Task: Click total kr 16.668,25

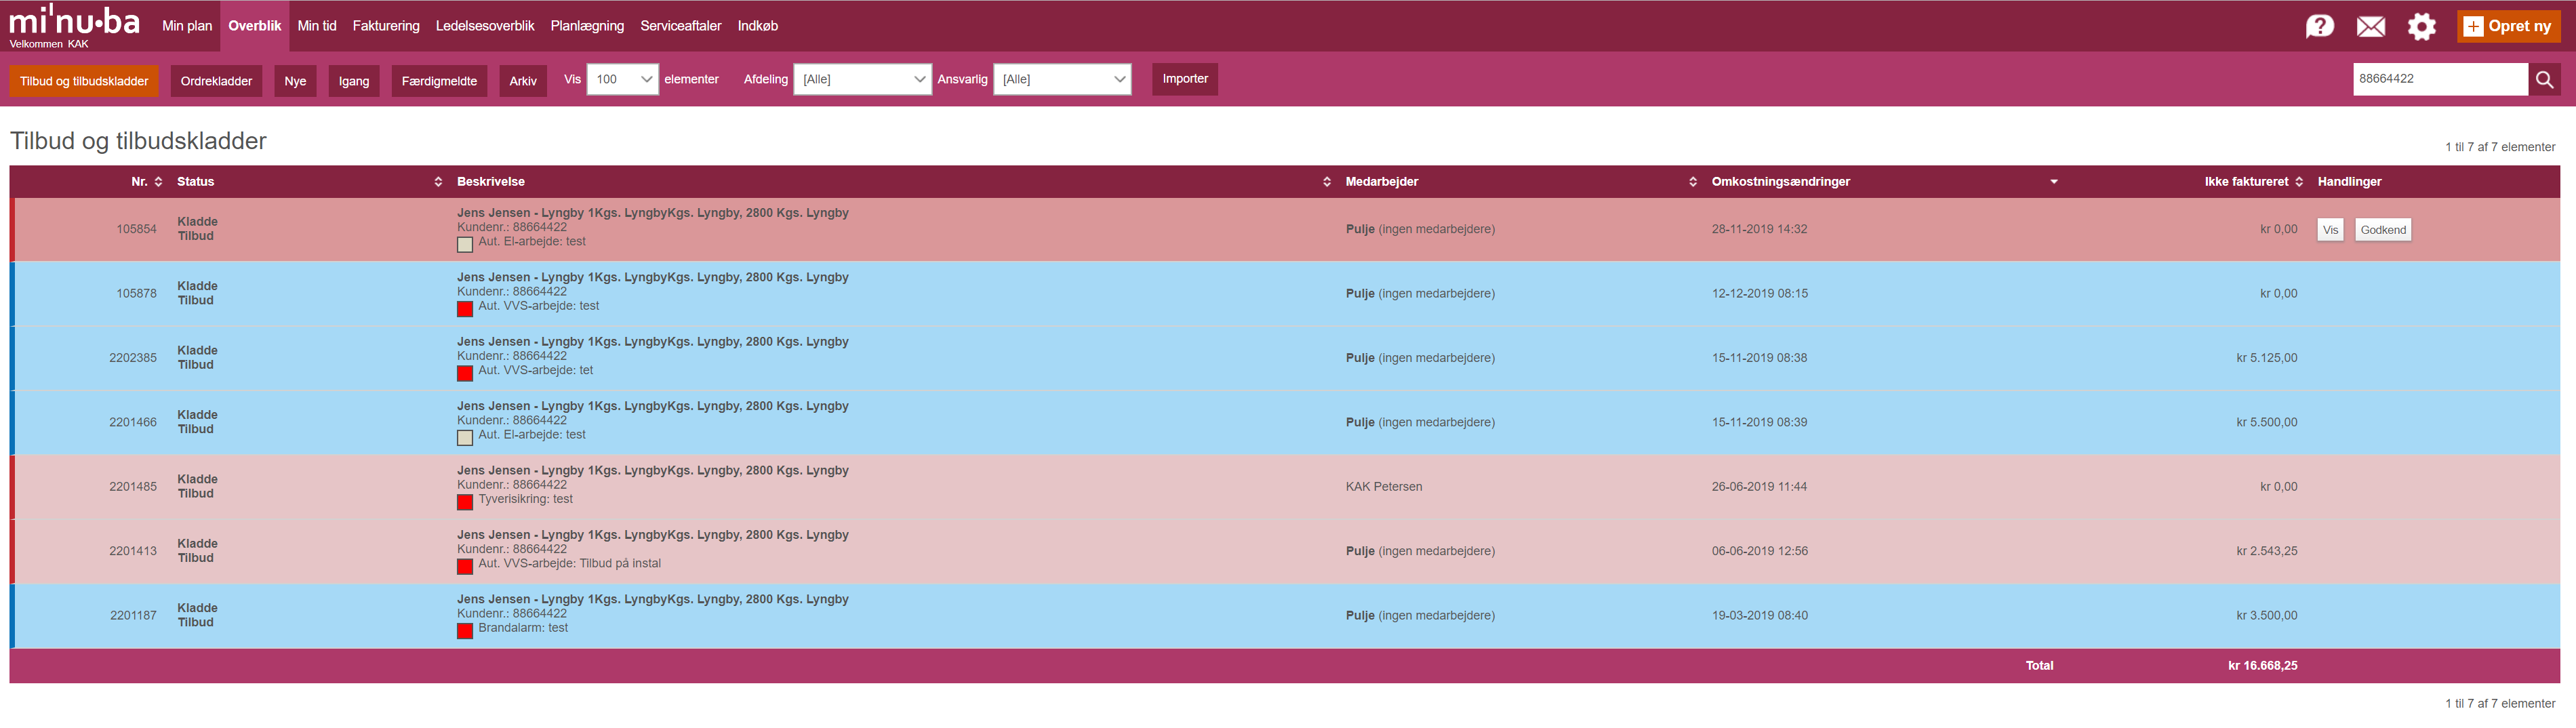Action: 2262,666
